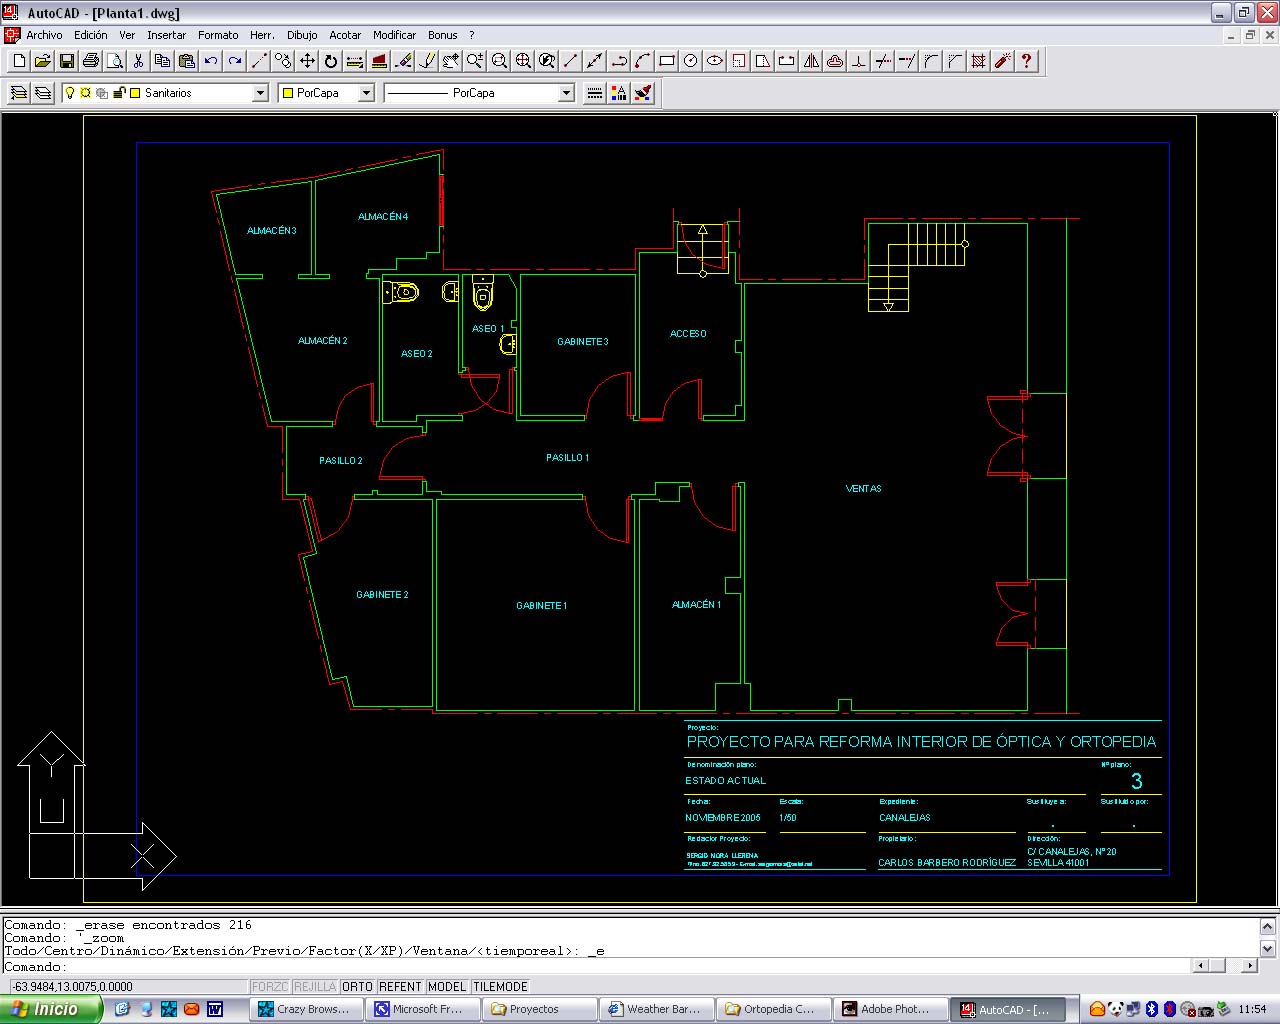Toggle REFENT object snap in status bar
This screenshot has width=1280, height=1024.
pos(400,987)
